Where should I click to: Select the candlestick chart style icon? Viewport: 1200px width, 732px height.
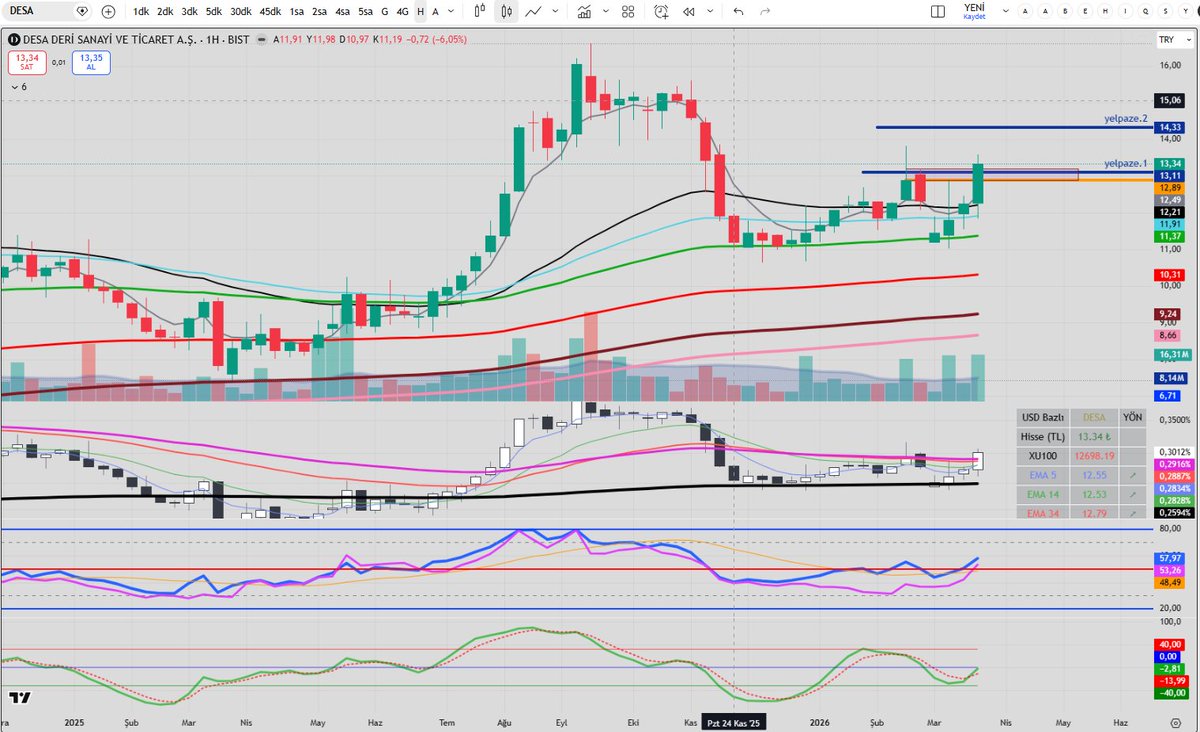point(507,11)
